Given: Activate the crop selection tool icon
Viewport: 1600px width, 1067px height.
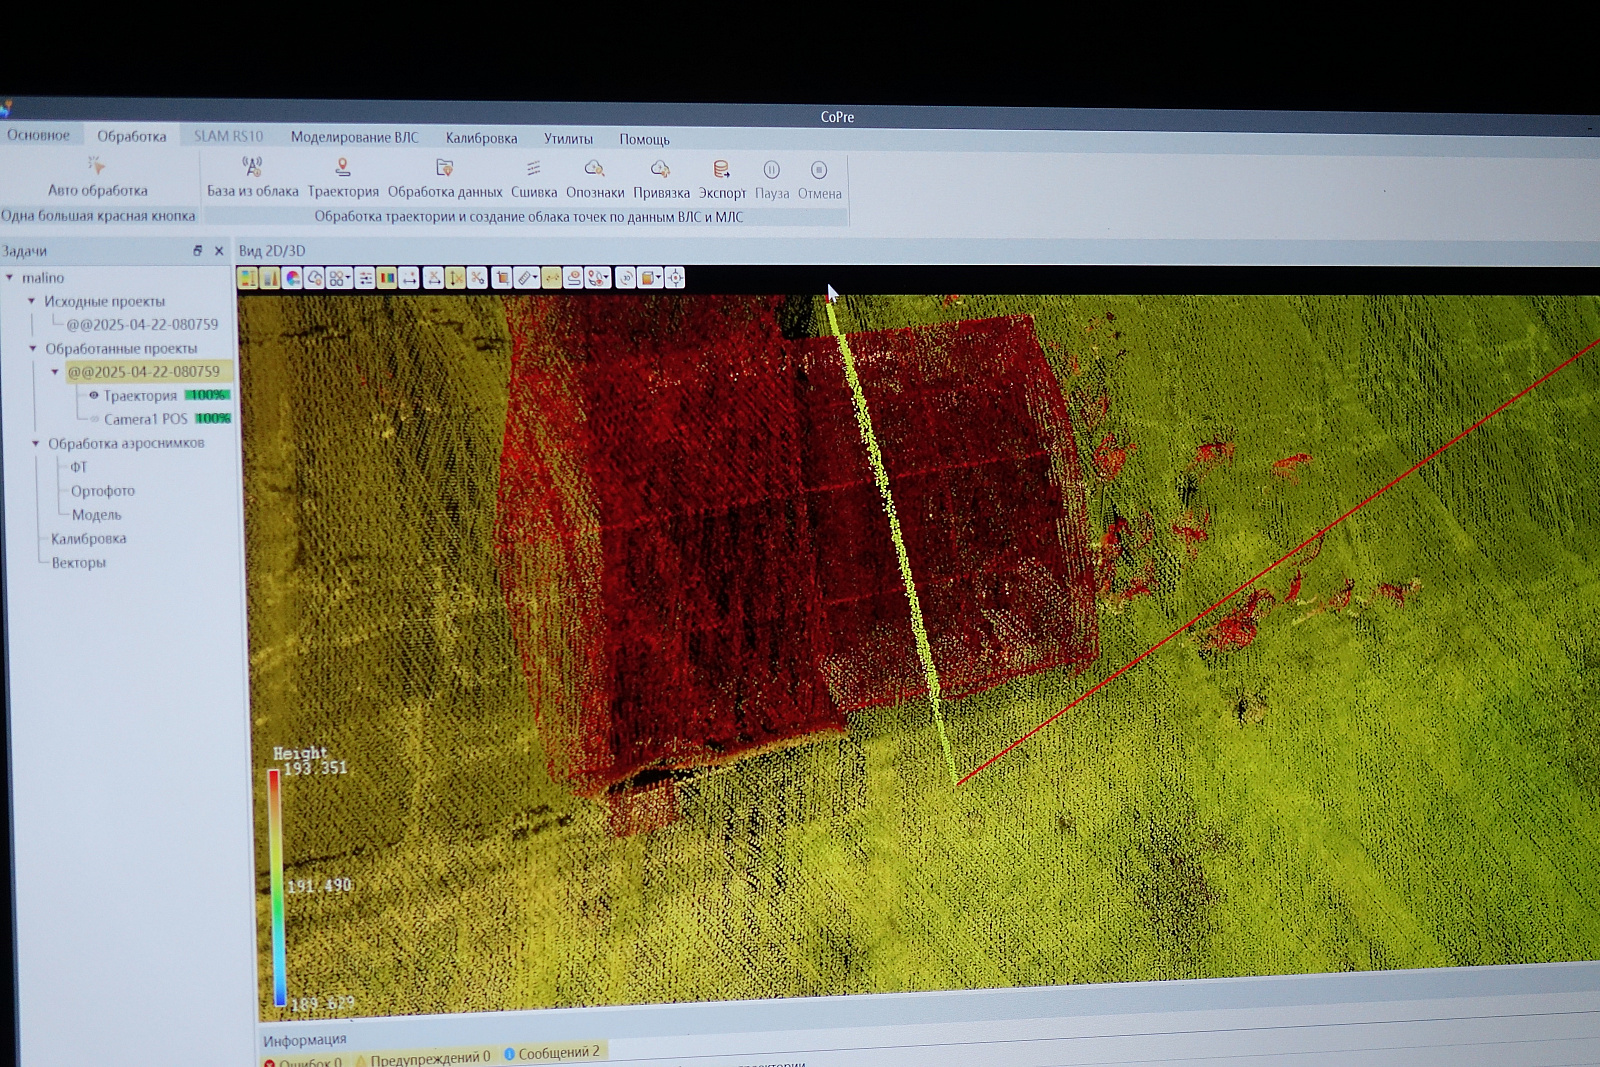Looking at the screenshot, I should pyautogui.click(x=502, y=278).
